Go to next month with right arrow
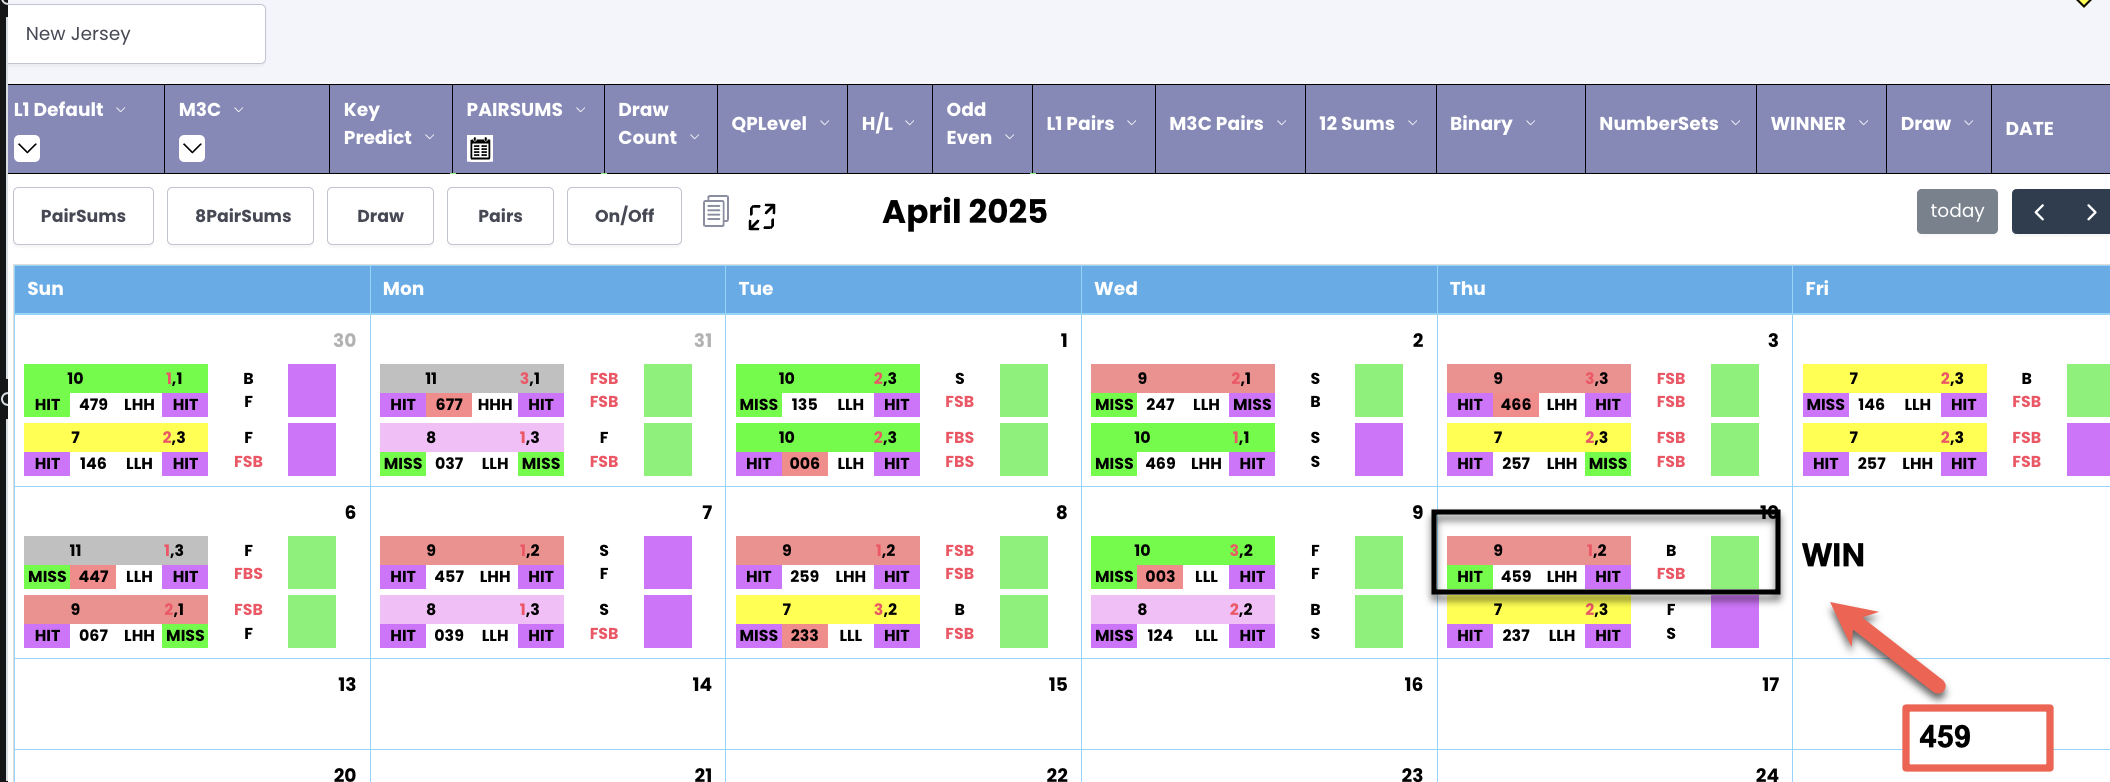 pos(2090,212)
